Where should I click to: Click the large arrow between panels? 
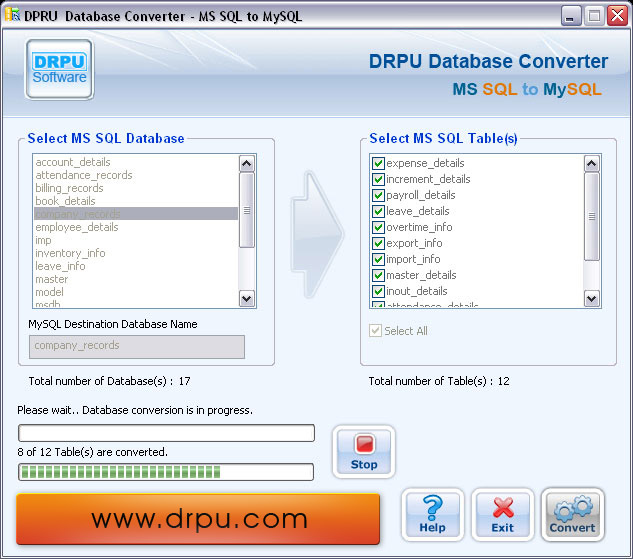(317, 234)
